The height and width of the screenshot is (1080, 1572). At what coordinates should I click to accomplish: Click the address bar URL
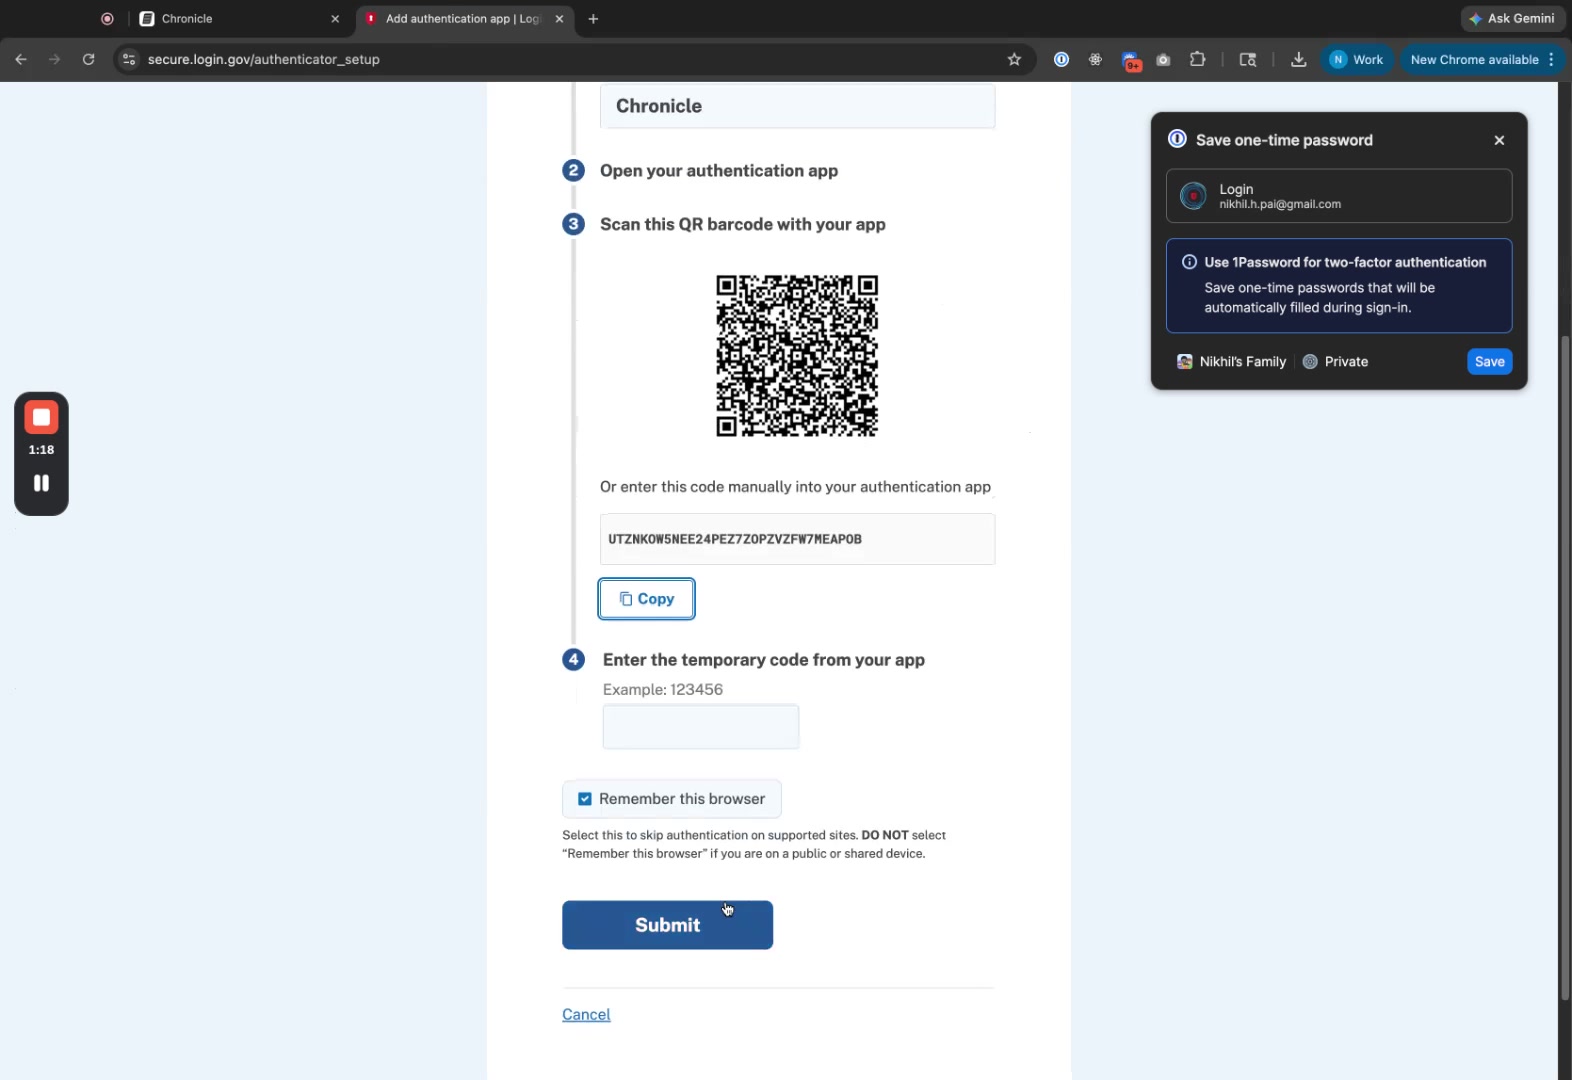point(263,59)
